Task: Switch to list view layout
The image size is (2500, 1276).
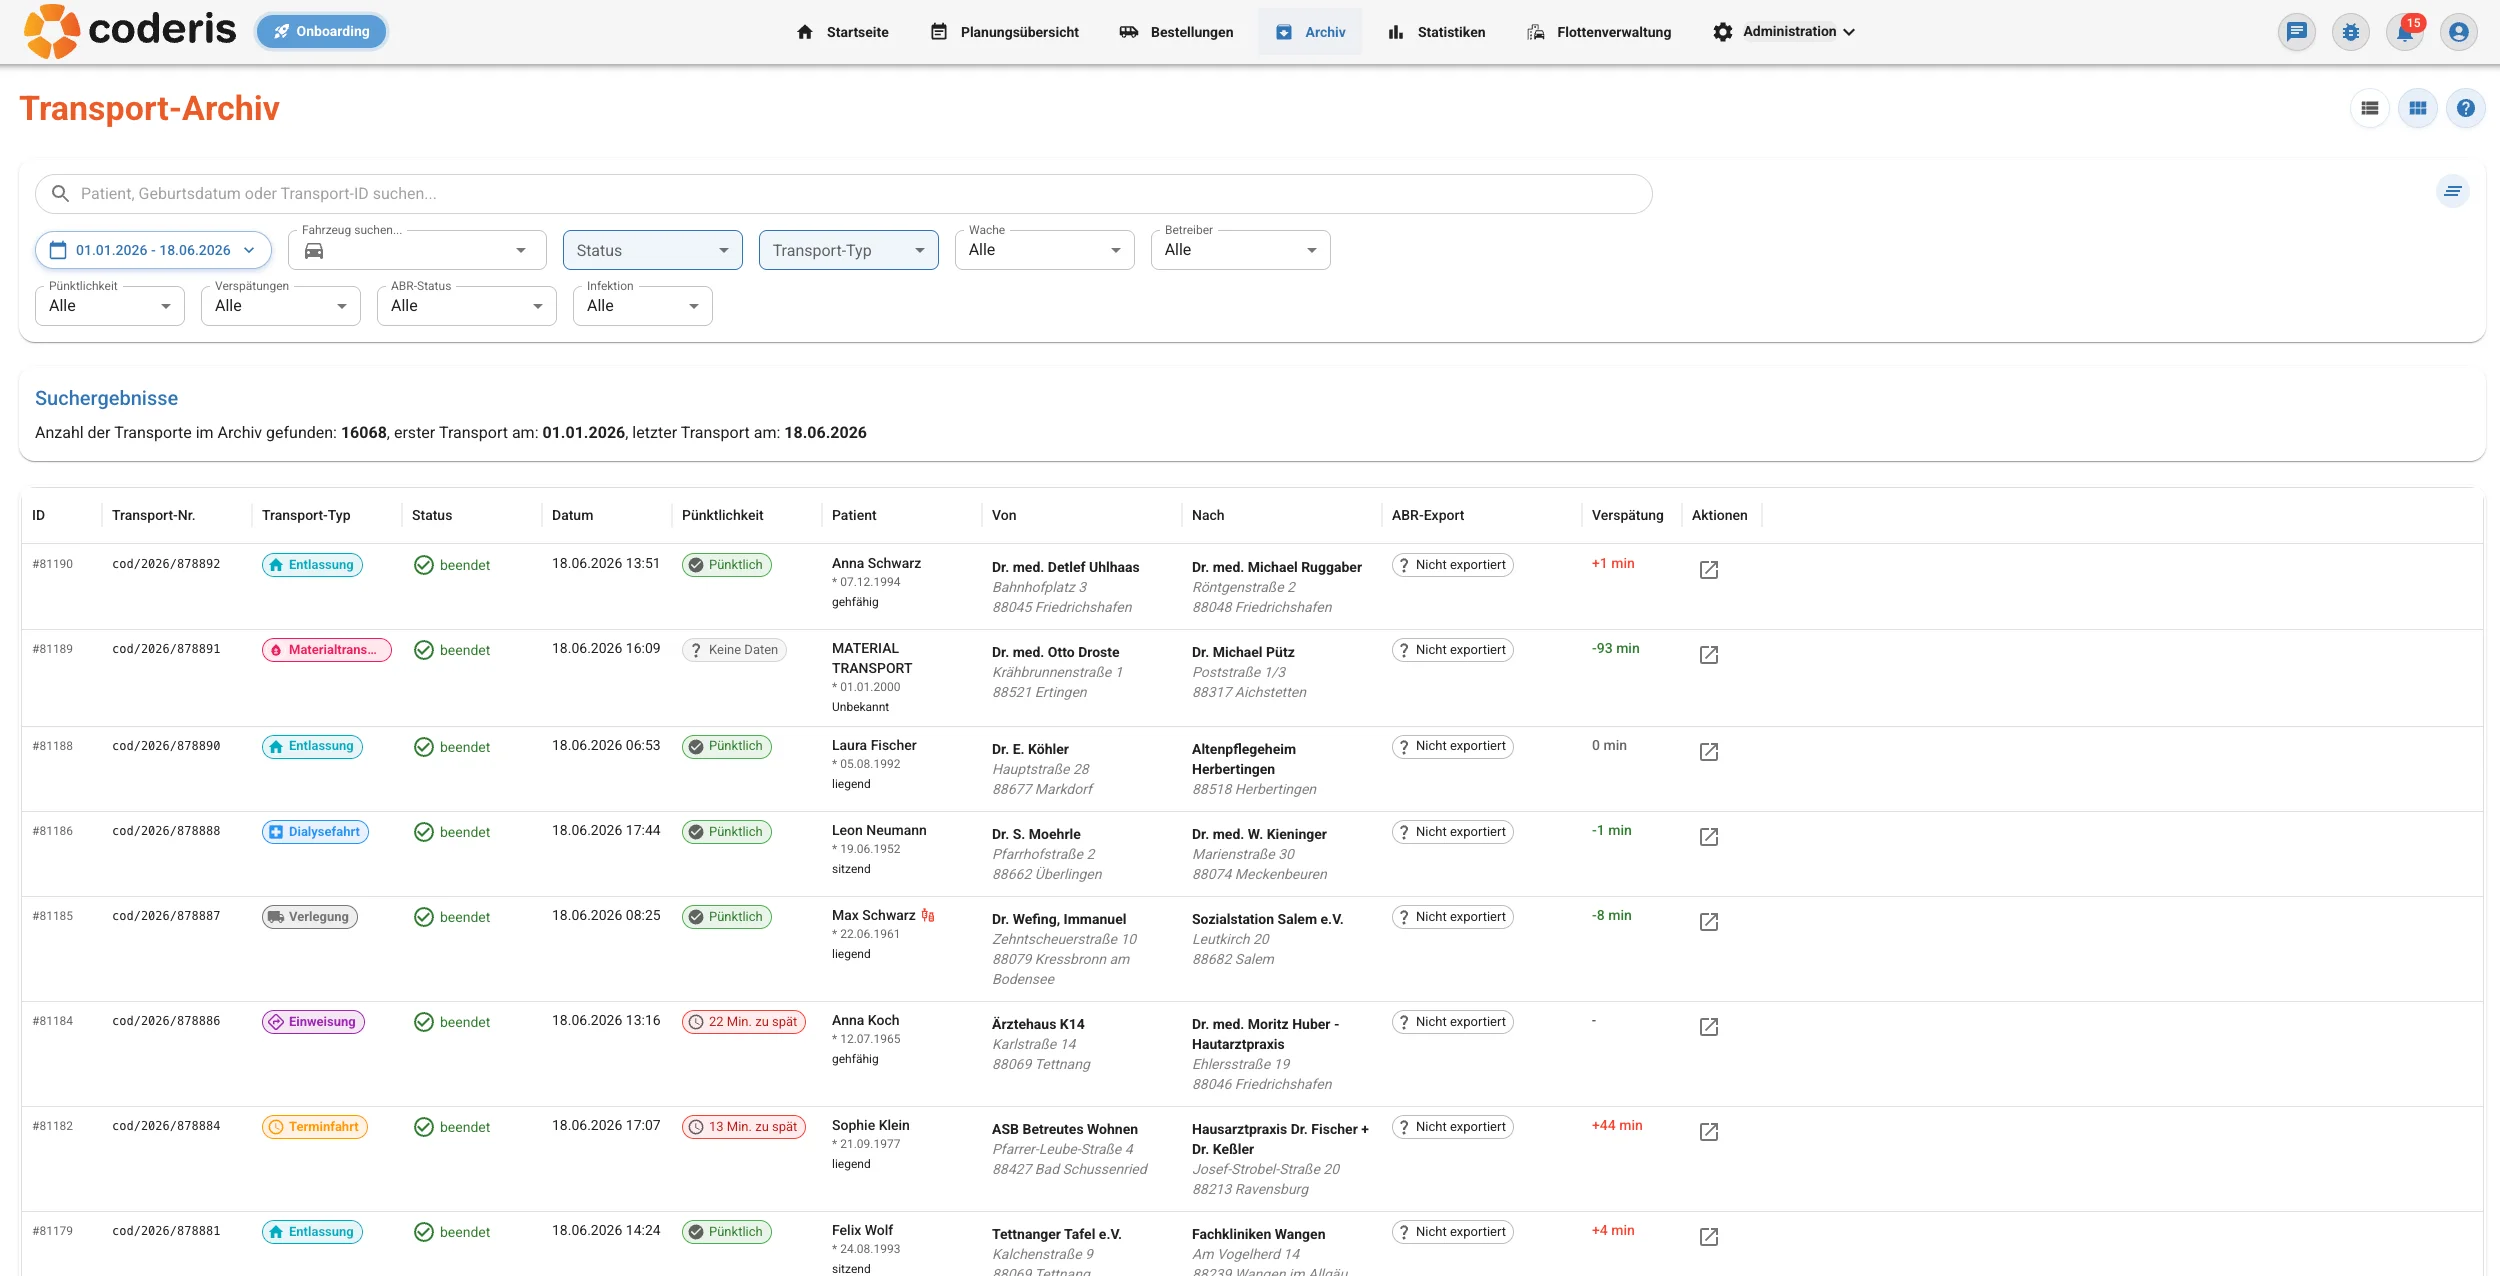Action: (x=2370, y=108)
